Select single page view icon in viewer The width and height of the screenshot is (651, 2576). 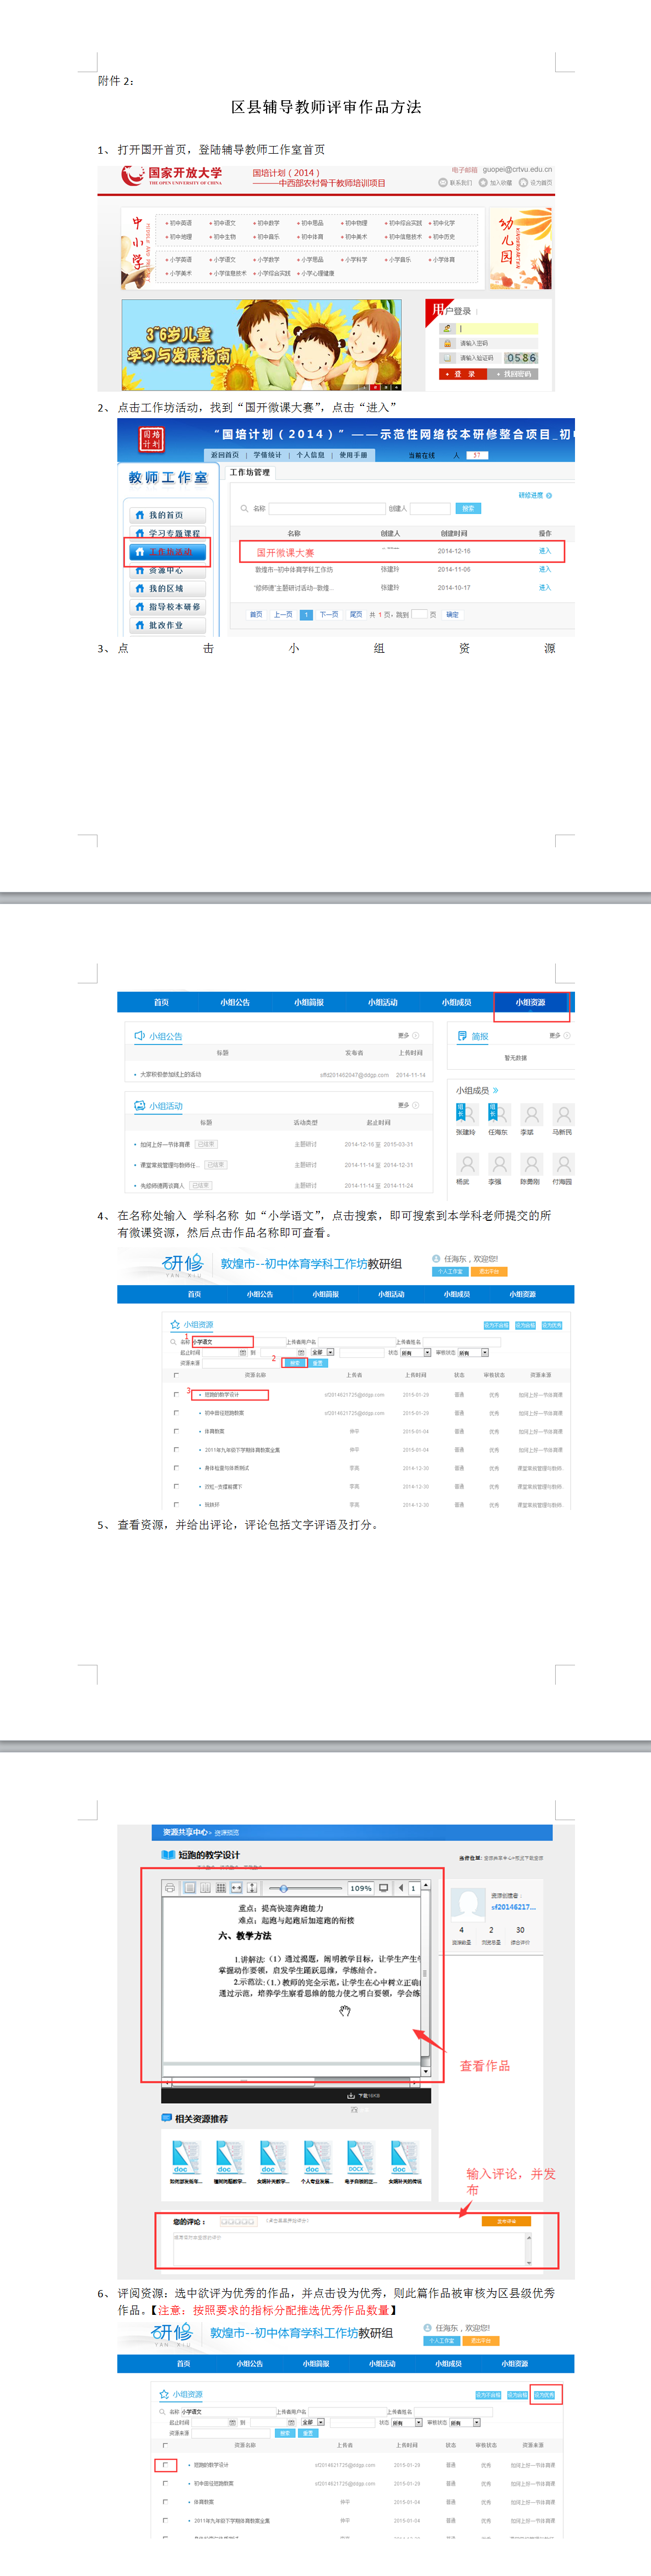tap(190, 1888)
